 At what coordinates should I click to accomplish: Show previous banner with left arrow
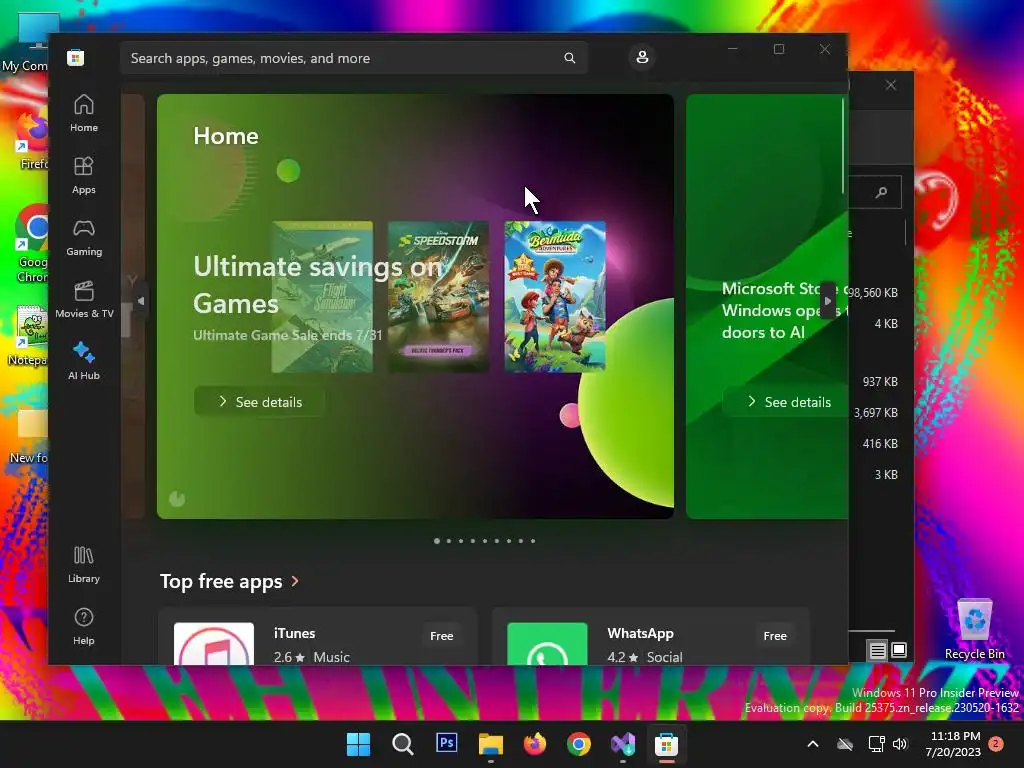pos(141,301)
